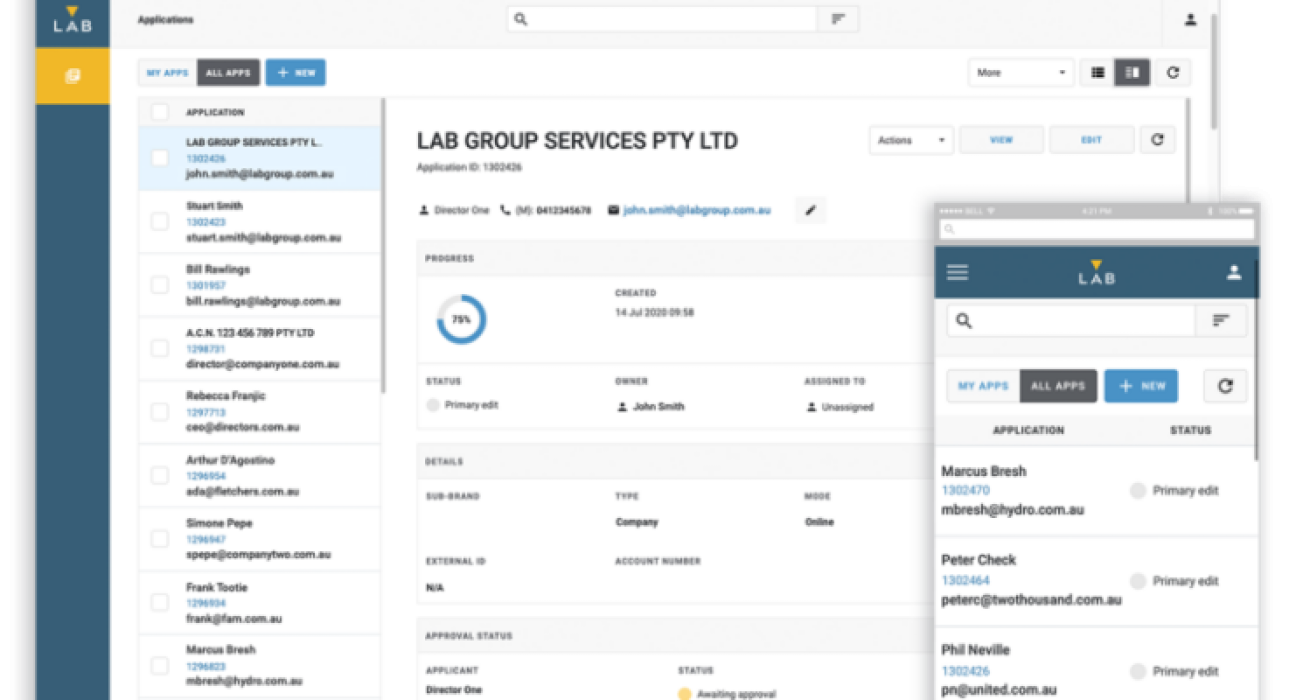Open the Actions dropdown

(x=908, y=139)
